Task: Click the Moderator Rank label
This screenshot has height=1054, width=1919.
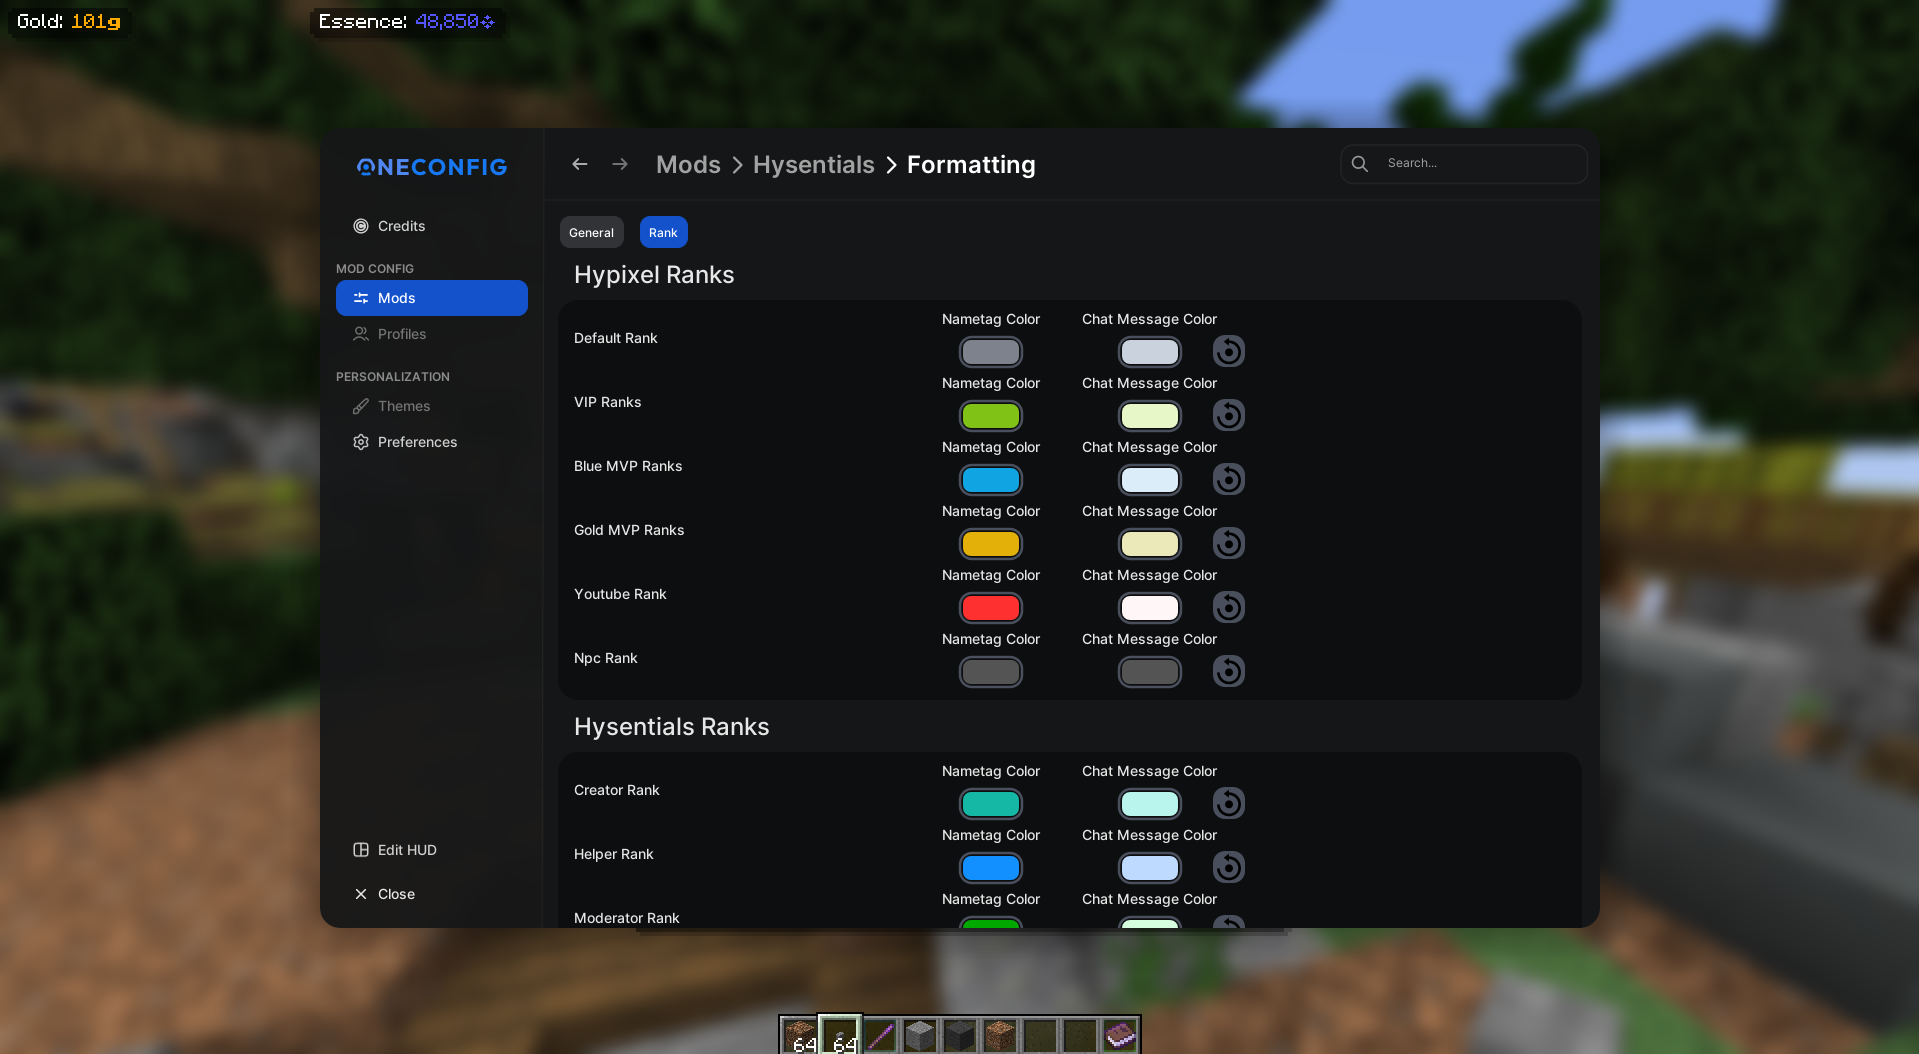Action: (626, 918)
